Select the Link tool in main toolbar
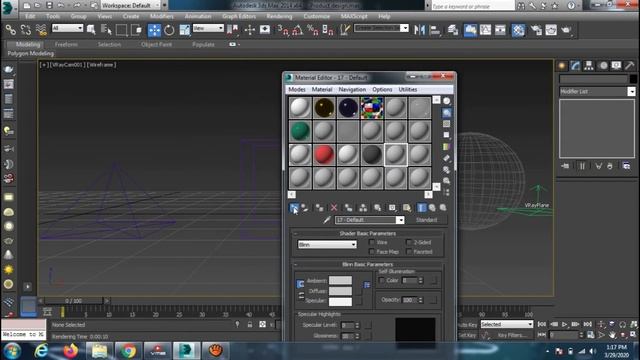This screenshot has width=640, height=360. (11, 30)
